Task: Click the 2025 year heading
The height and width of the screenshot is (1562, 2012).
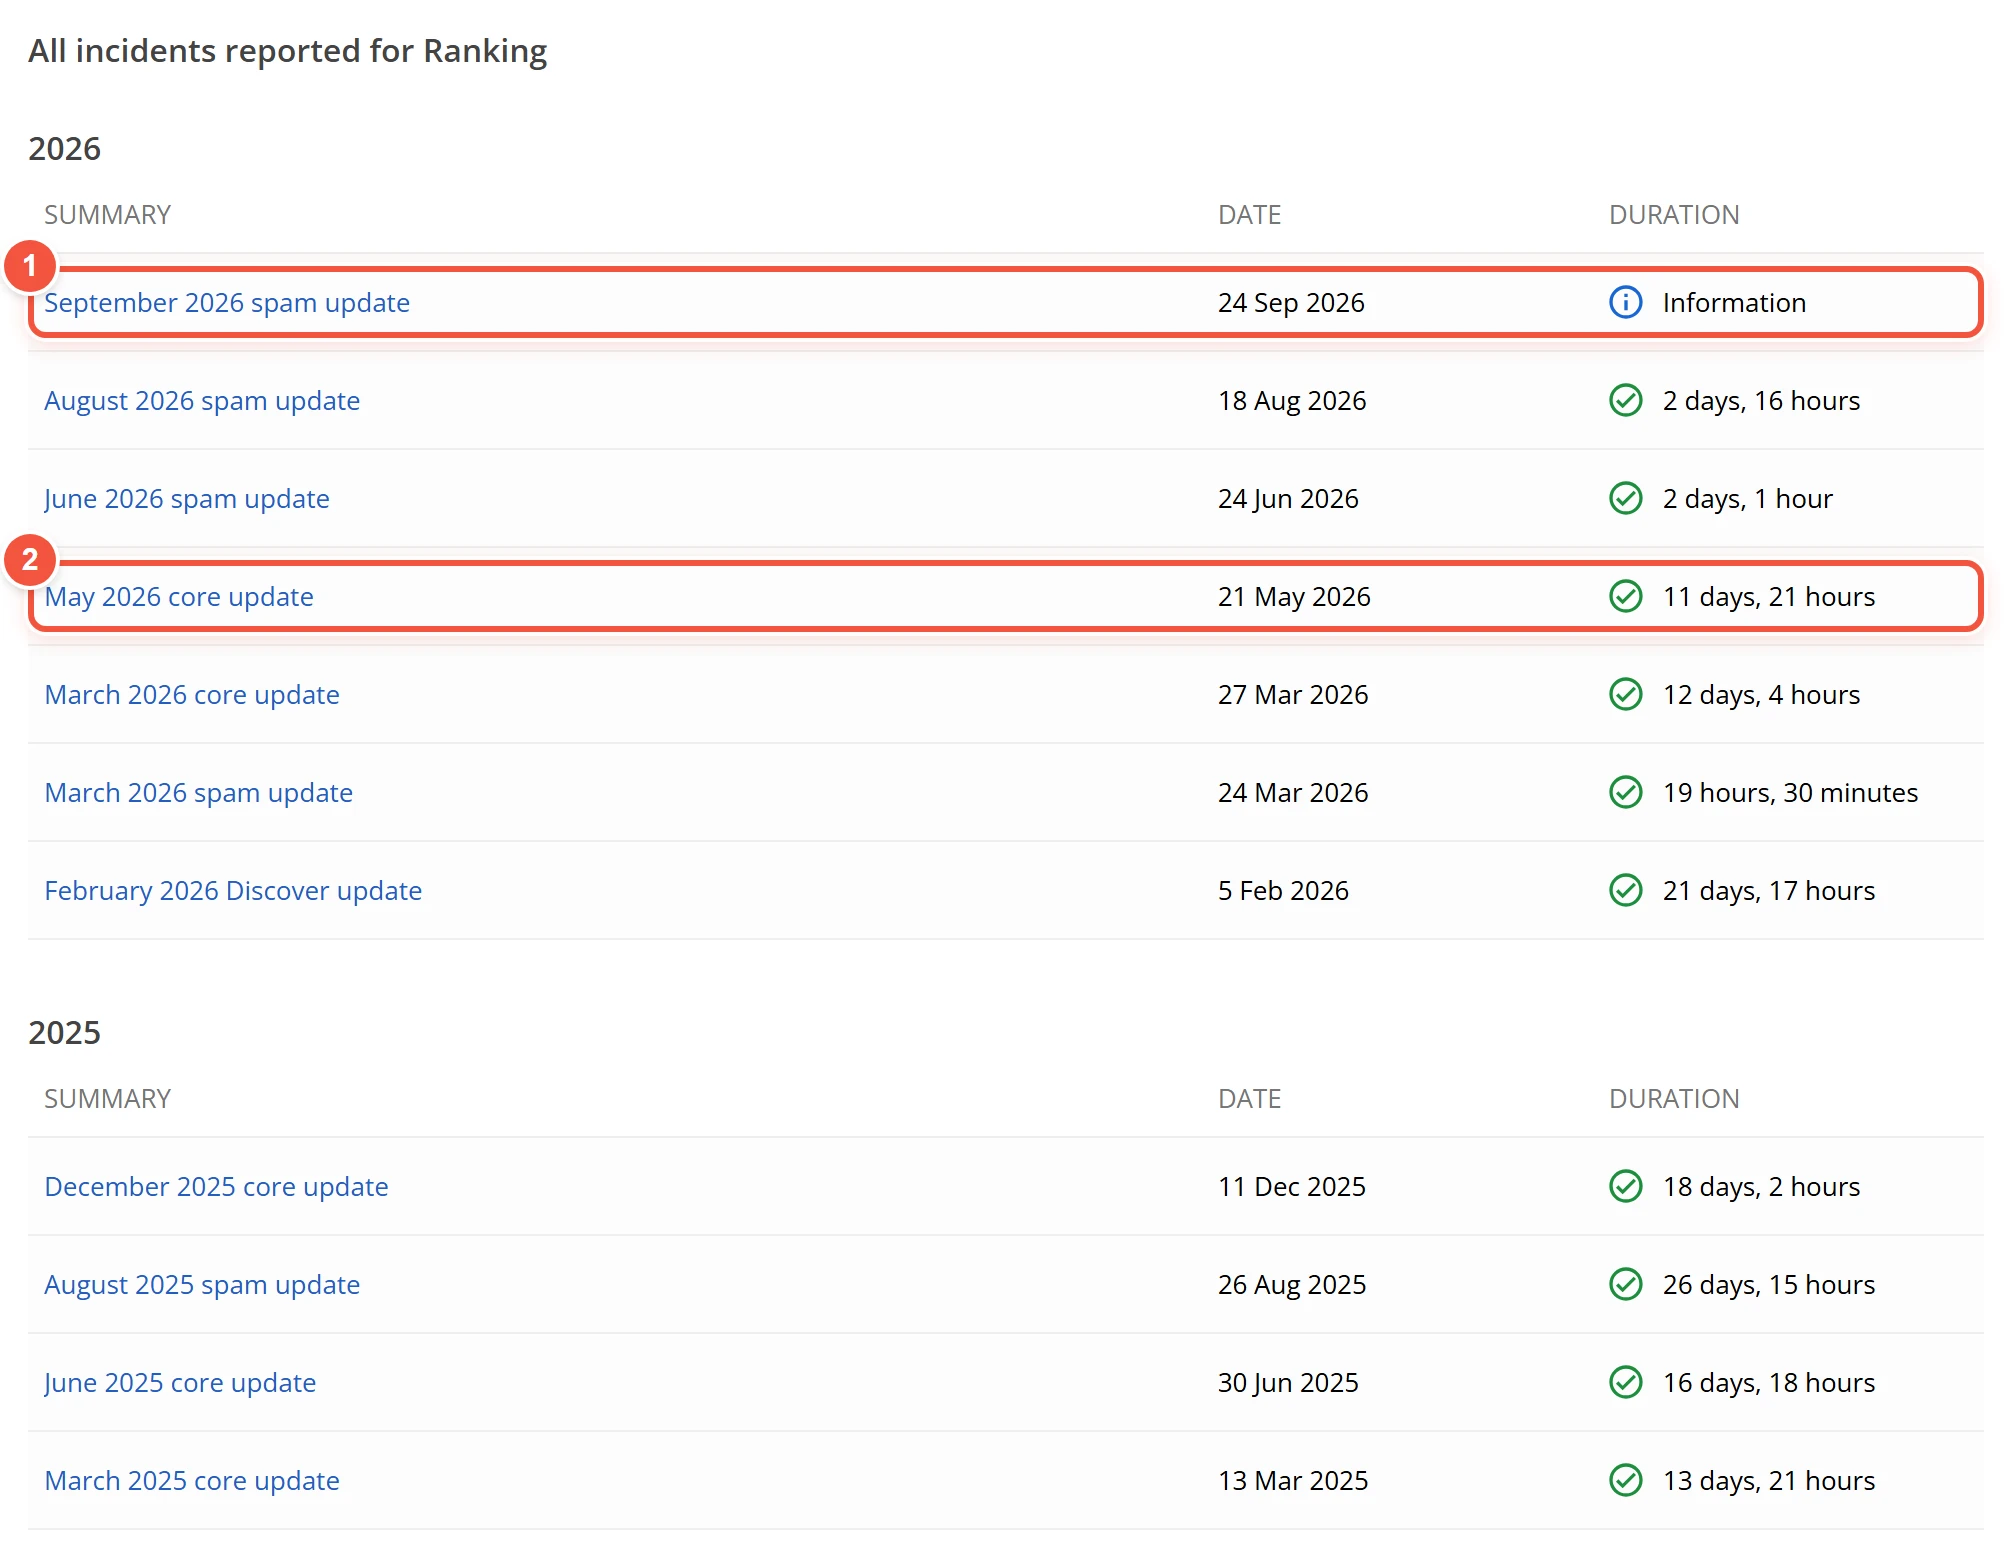Action: coord(64,1032)
